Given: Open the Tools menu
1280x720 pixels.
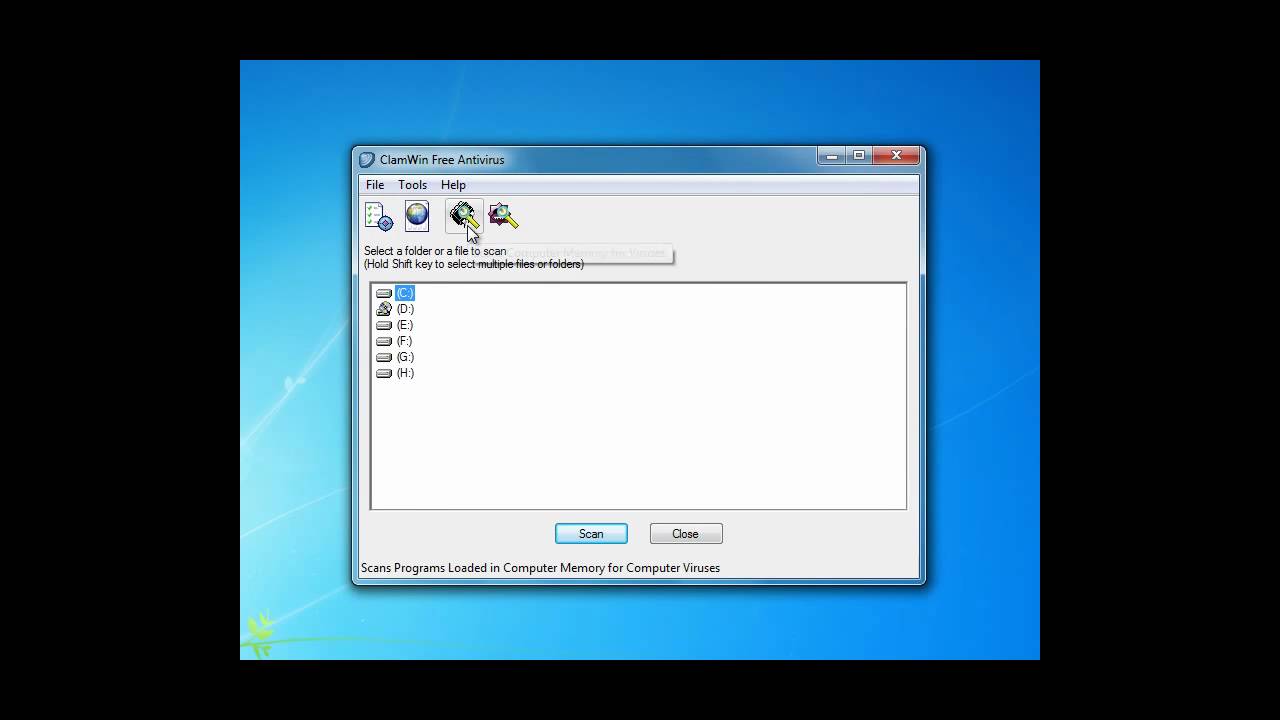Looking at the screenshot, I should coord(412,185).
